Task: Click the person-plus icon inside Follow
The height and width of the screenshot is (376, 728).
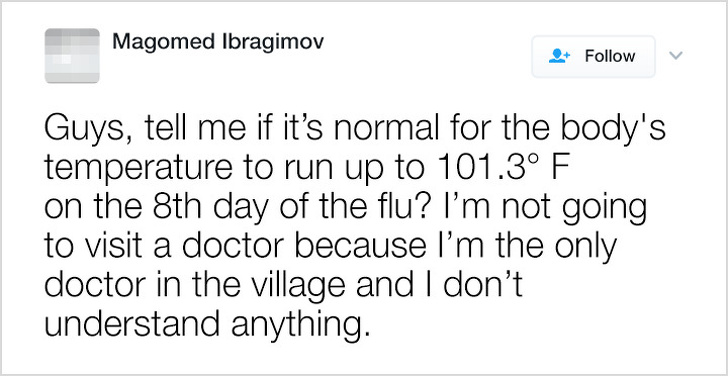Action: click(x=559, y=56)
